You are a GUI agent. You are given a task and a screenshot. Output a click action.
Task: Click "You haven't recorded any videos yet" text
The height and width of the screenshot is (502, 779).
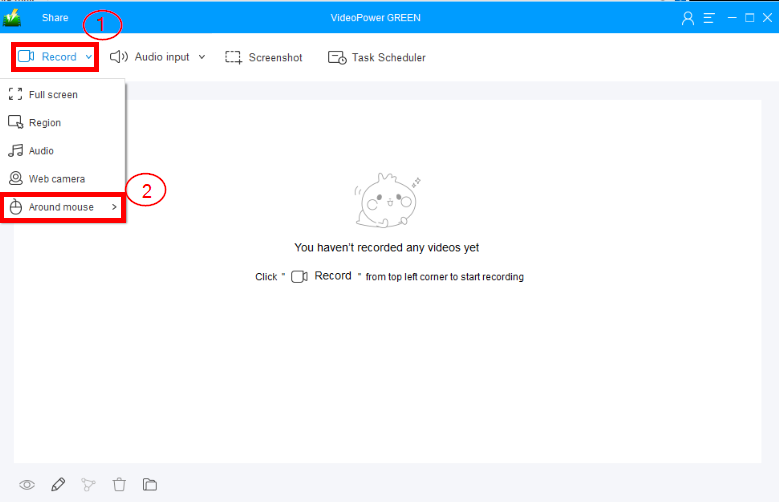(x=387, y=248)
